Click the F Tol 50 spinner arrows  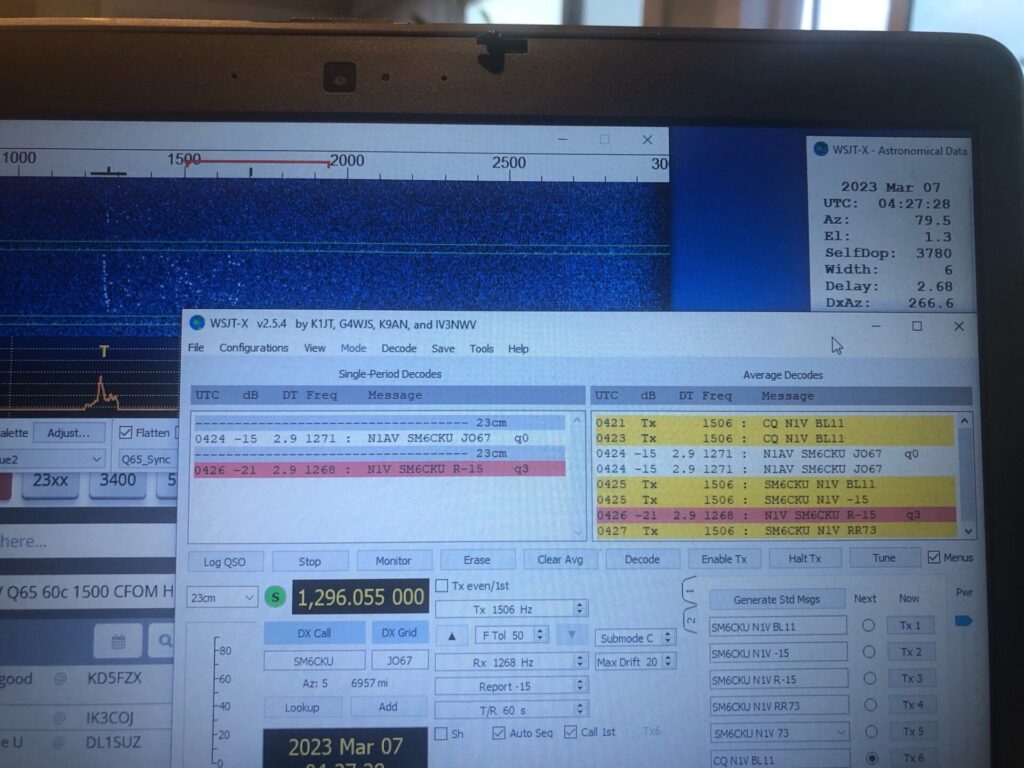pyautogui.click(x=540, y=635)
